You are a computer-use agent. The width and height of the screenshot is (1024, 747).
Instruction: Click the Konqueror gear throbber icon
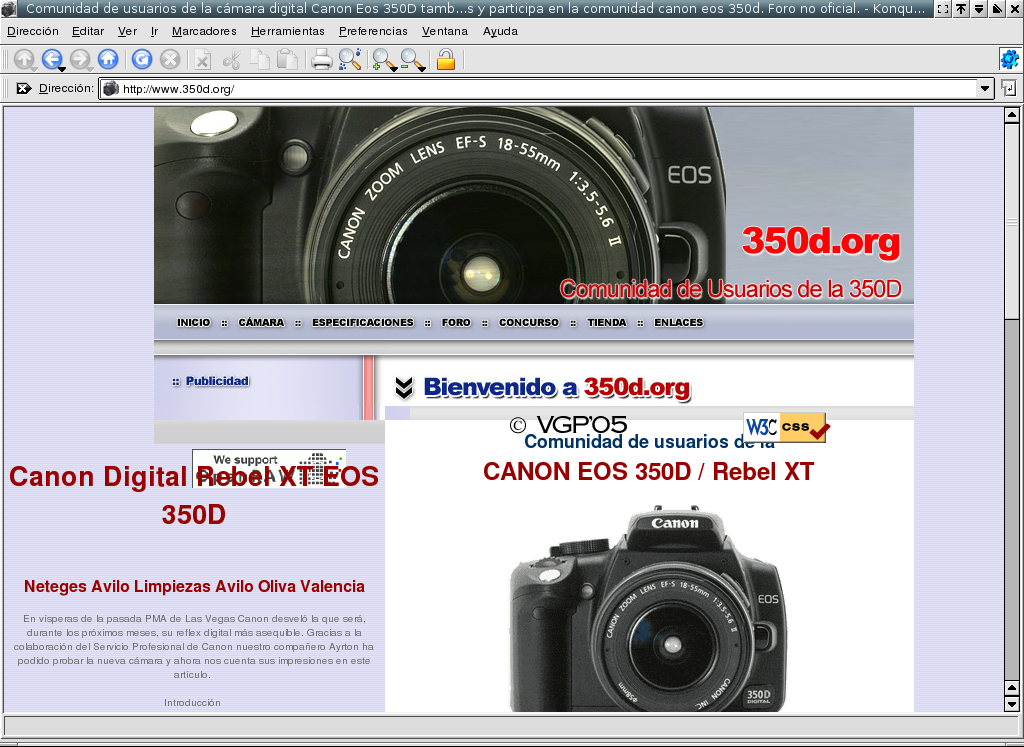pos(1009,60)
